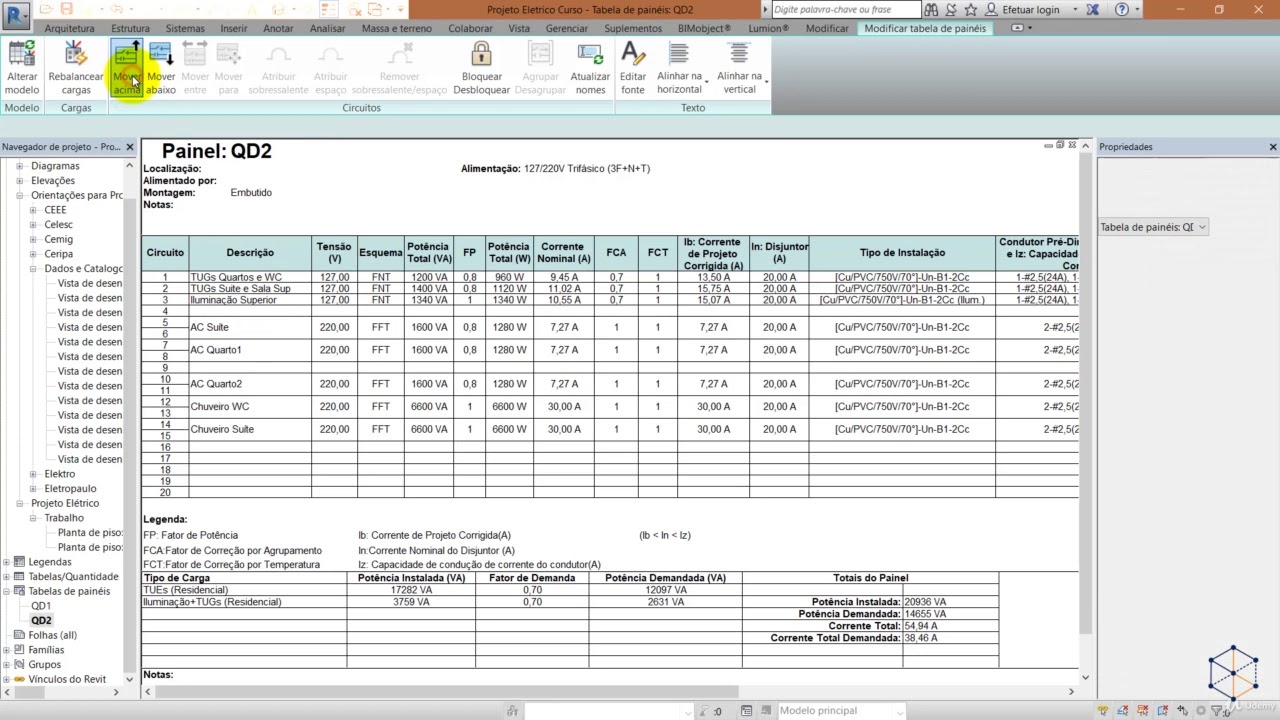Select Iluminação Superior description cell

[250, 300]
